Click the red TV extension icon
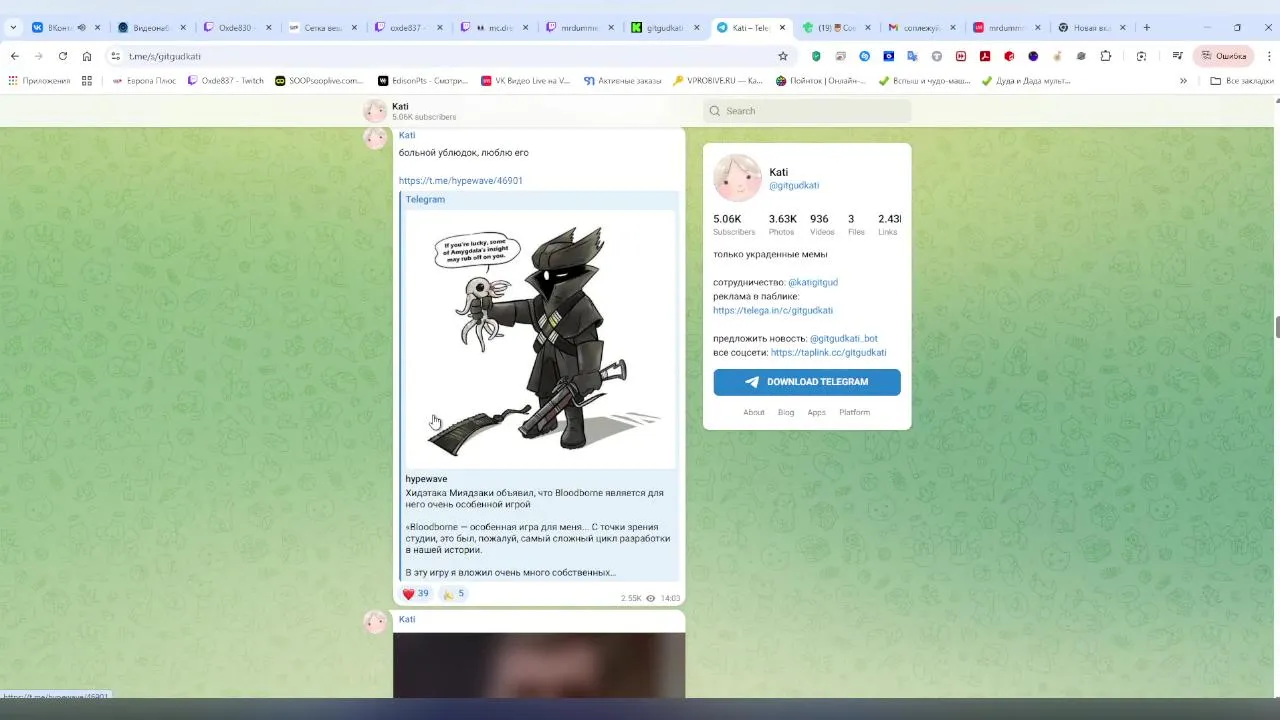Screen dimensions: 1280x720 961,56
